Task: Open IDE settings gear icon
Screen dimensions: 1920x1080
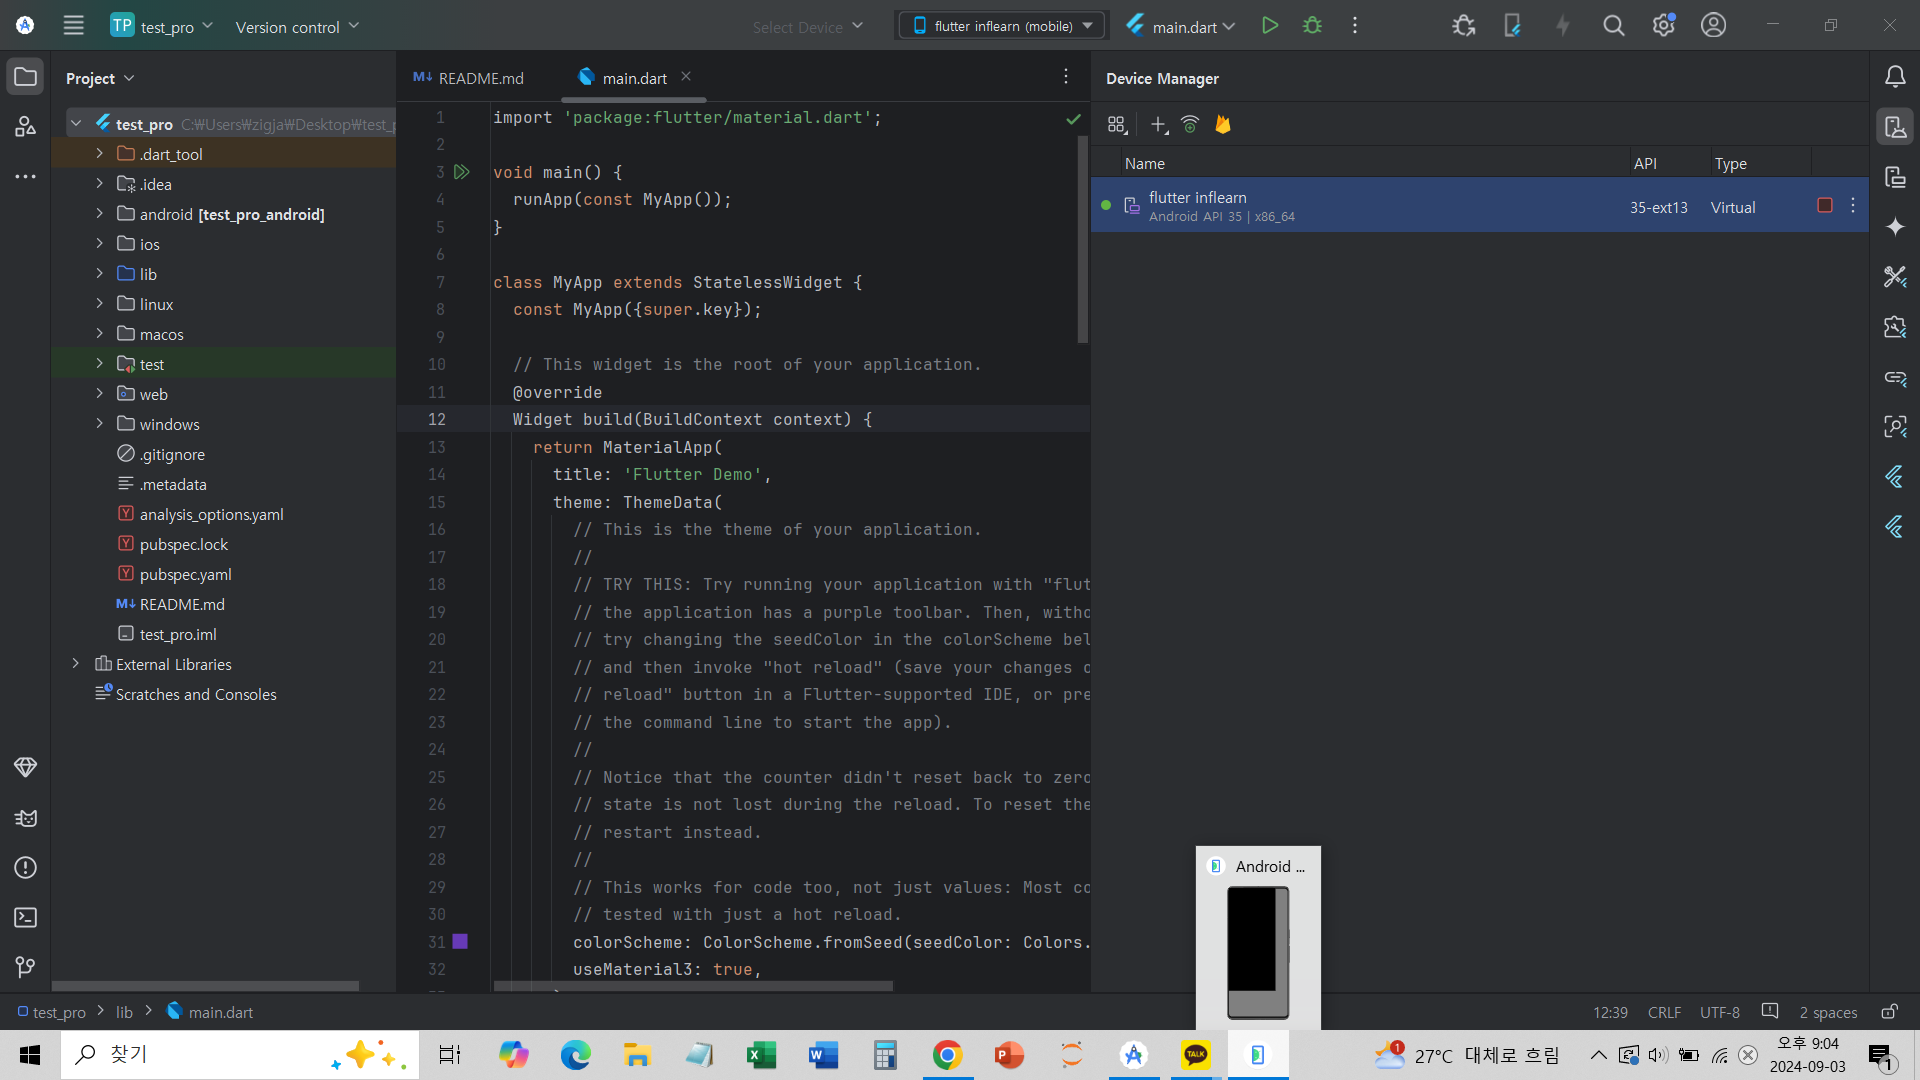Action: click(x=1664, y=26)
